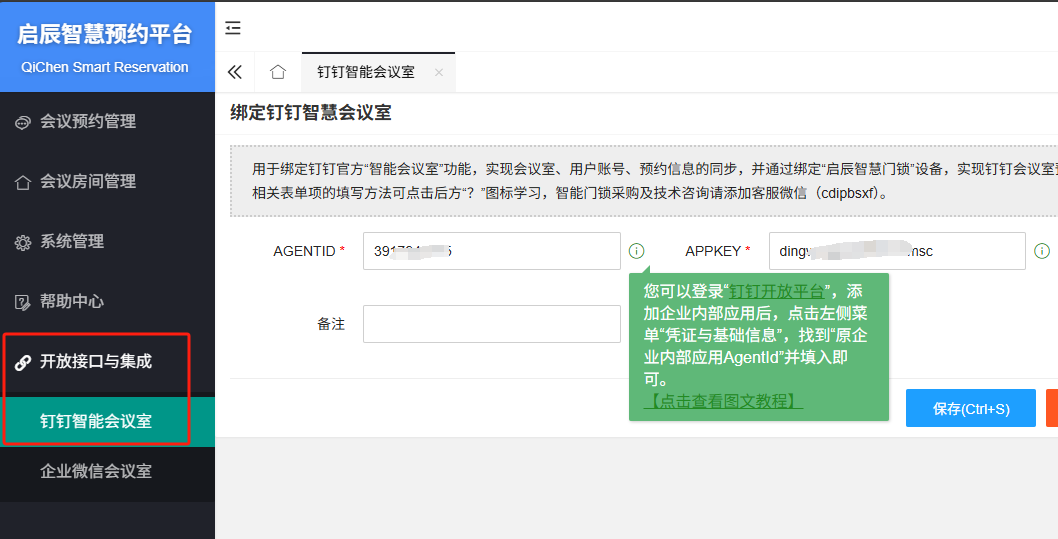Focus the APPKEY input field
The height and width of the screenshot is (539, 1058).
pos(896,251)
